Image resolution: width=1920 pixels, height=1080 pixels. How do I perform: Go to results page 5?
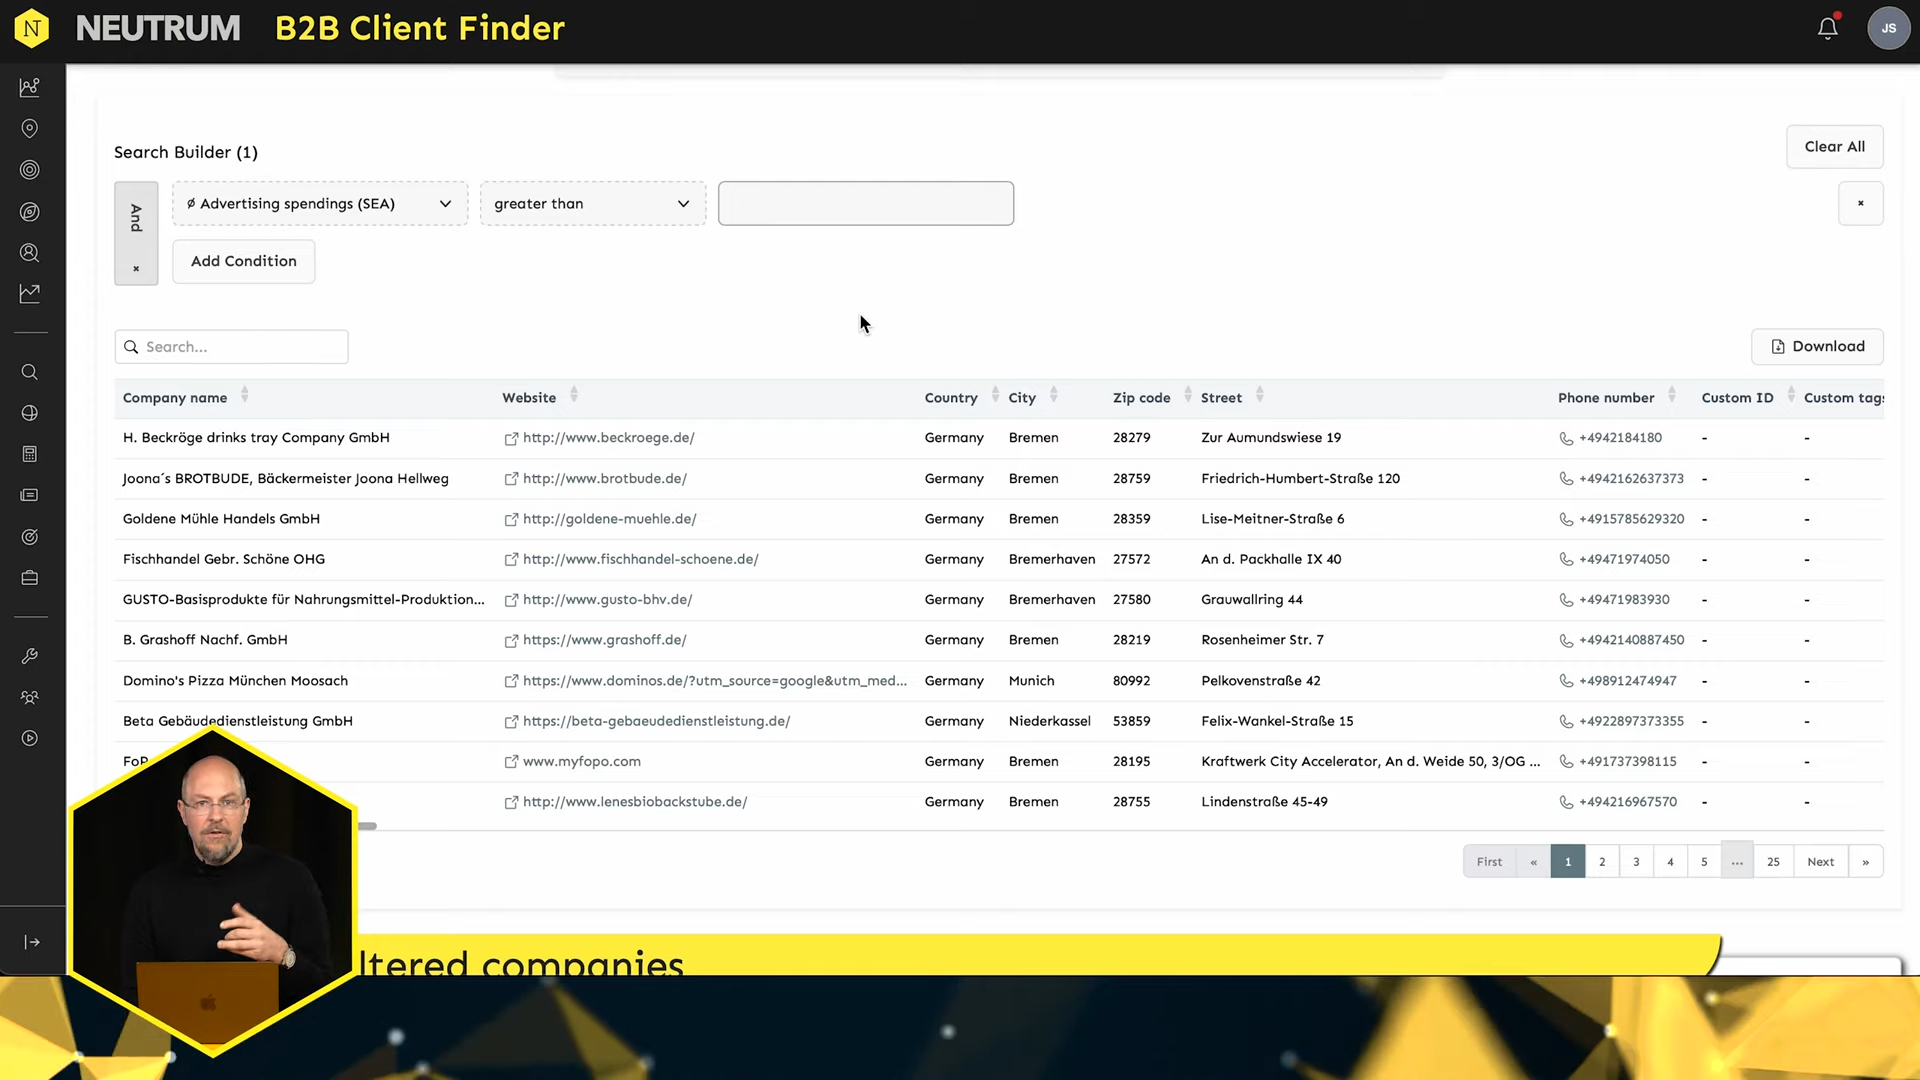[x=1704, y=862]
